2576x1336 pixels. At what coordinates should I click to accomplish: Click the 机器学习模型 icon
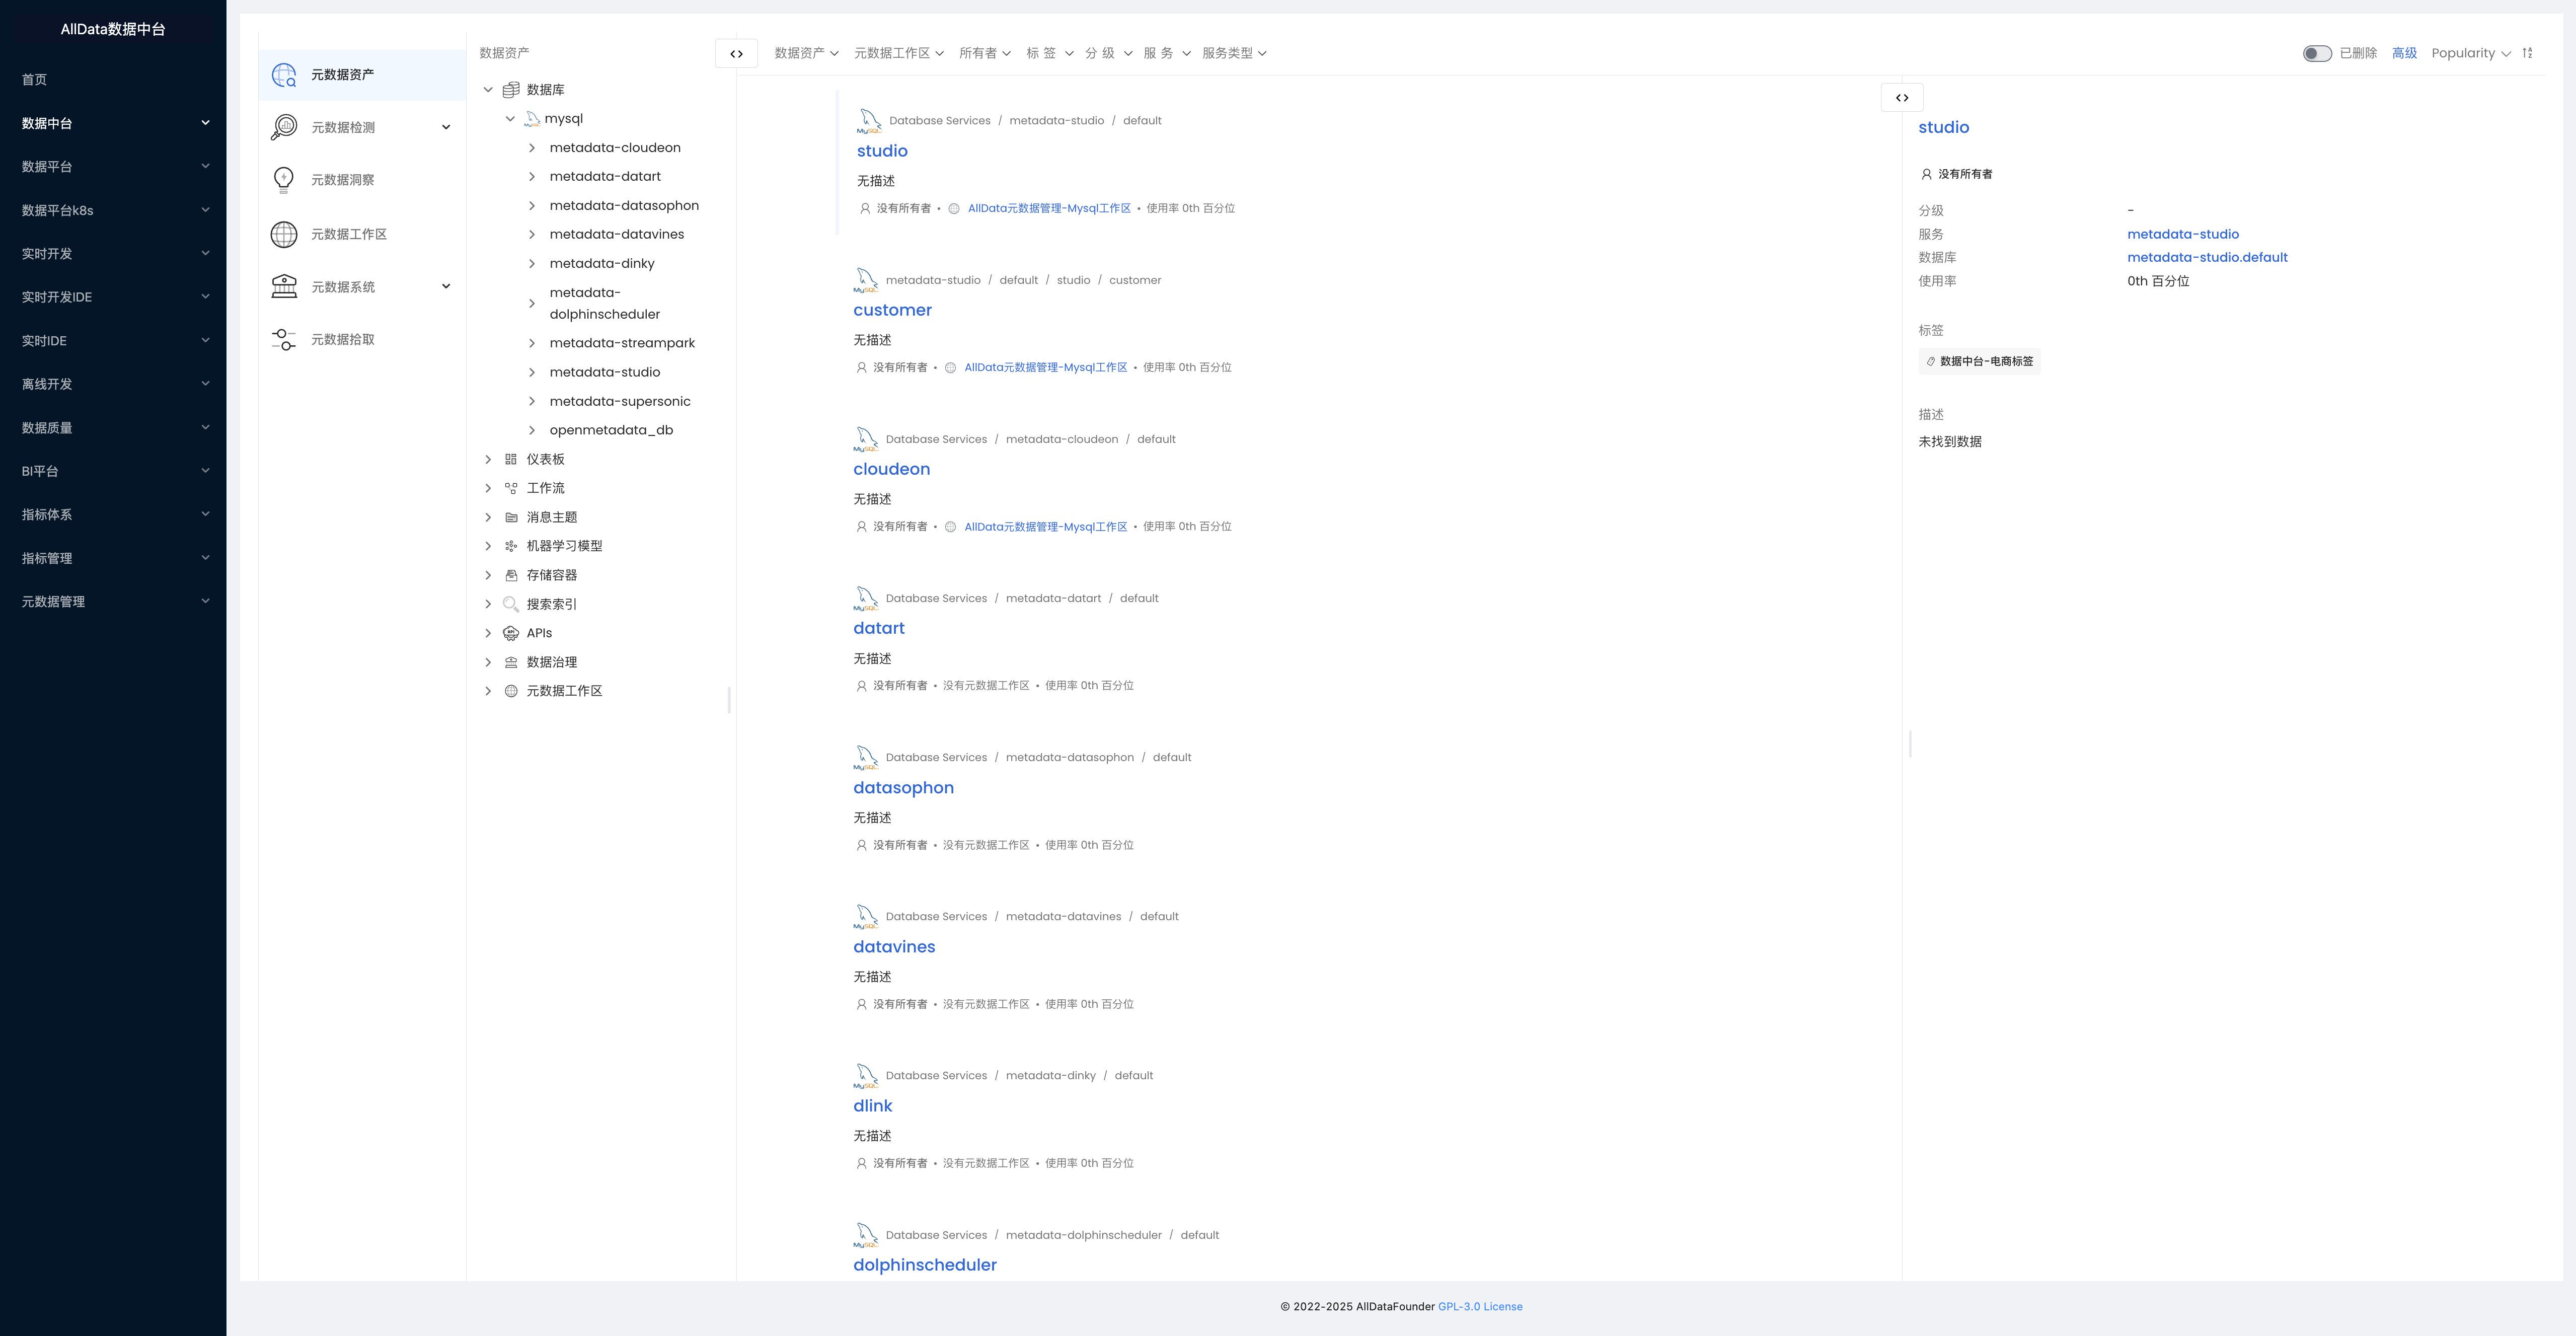pos(511,546)
